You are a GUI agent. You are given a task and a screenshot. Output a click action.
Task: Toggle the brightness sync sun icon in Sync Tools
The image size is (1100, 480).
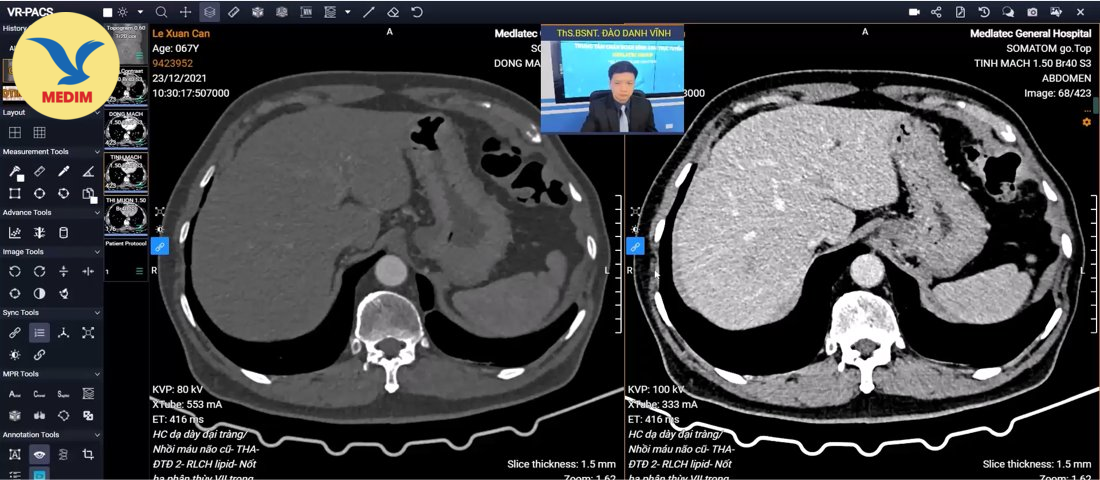(15, 354)
